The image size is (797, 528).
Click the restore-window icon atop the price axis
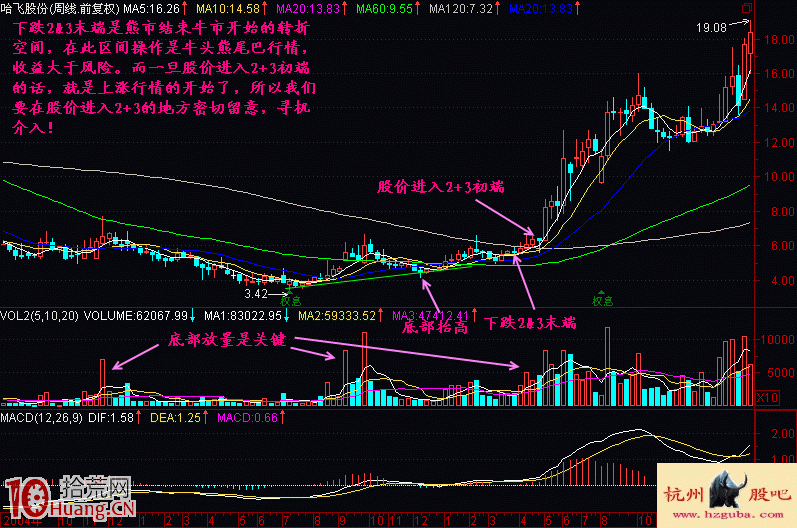point(747,8)
